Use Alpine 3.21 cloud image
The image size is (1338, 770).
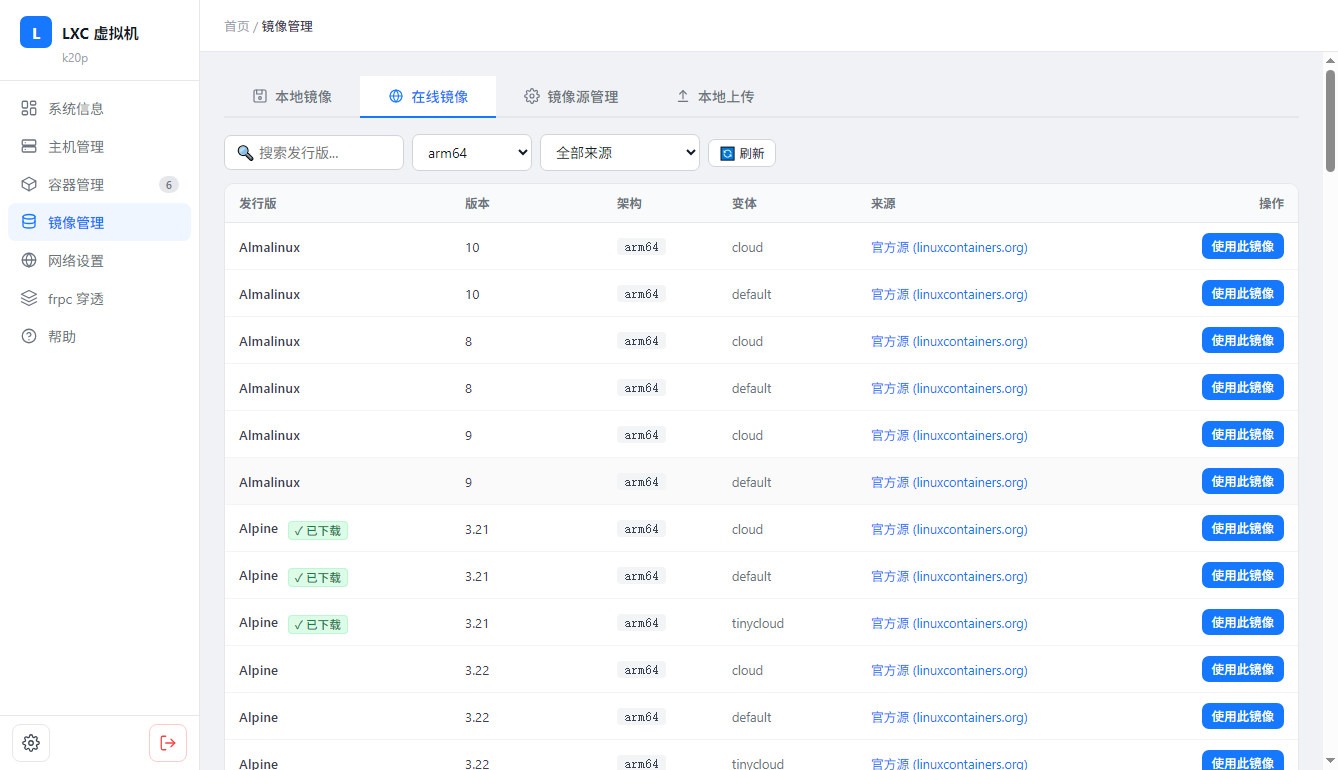coord(1242,528)
